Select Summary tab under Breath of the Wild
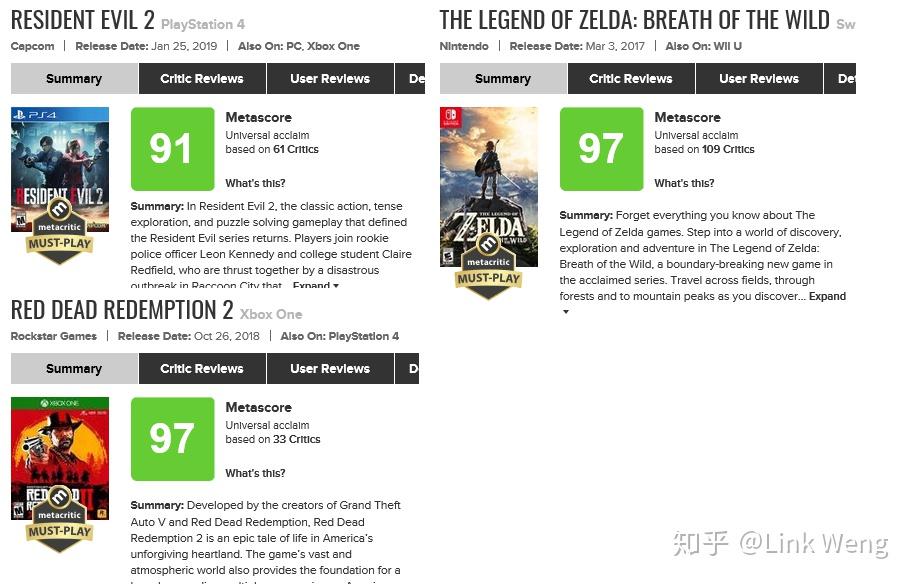 tap(503, 78)
